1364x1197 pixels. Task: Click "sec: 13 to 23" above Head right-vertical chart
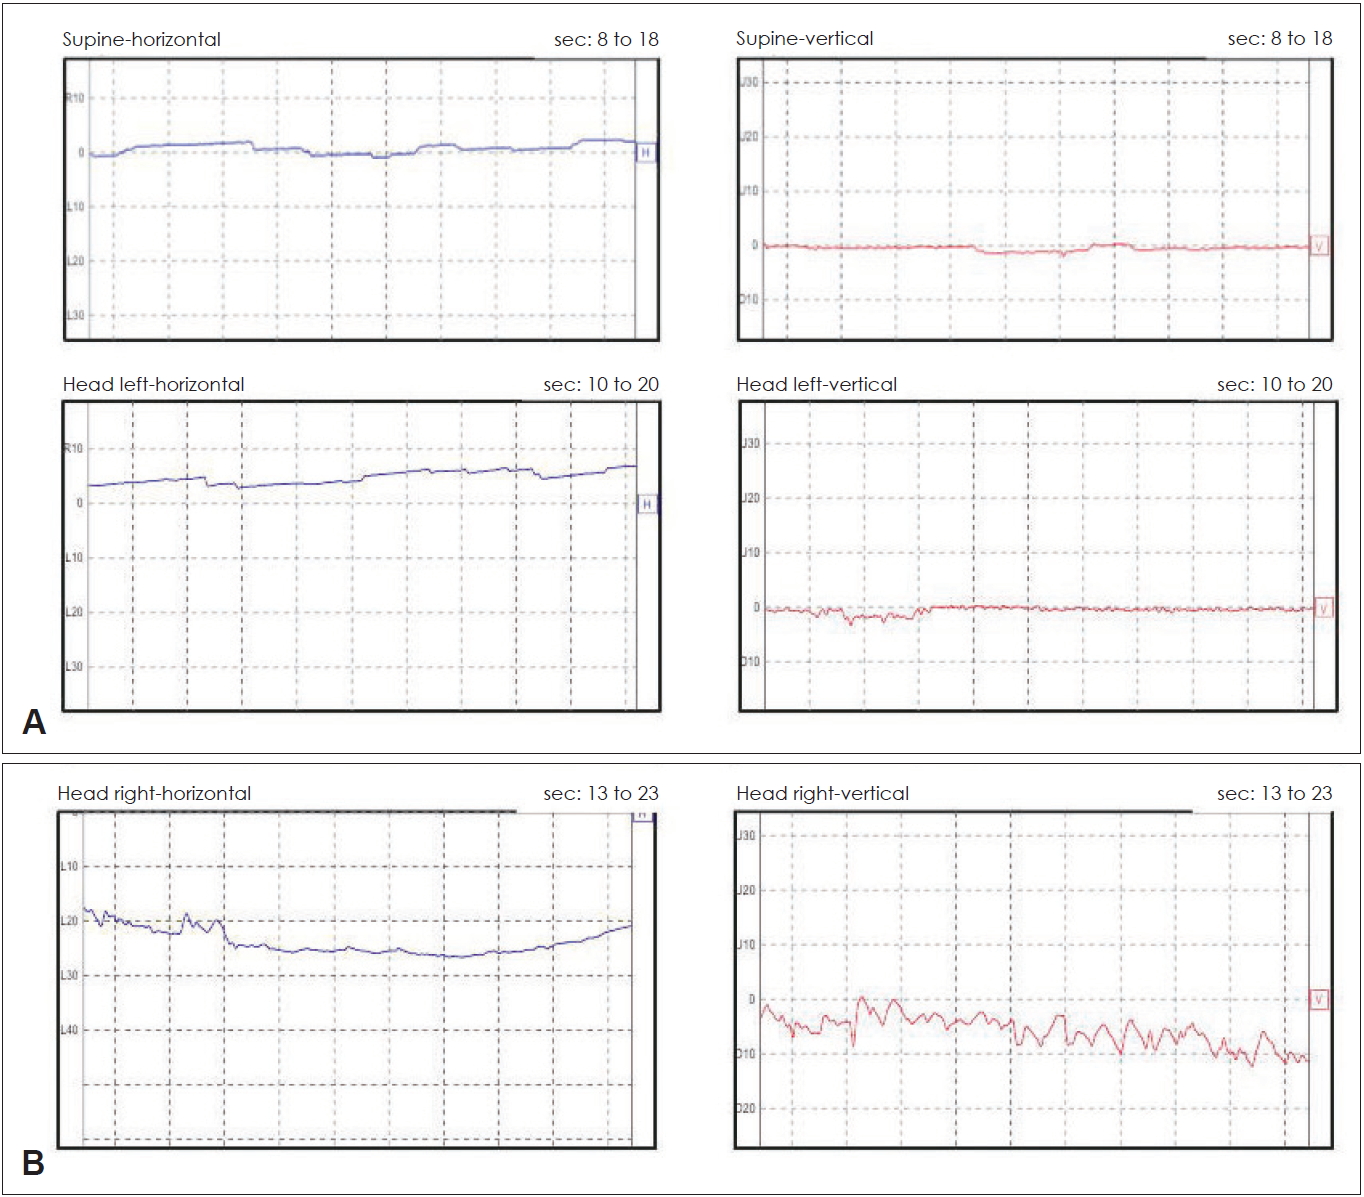1275,793
